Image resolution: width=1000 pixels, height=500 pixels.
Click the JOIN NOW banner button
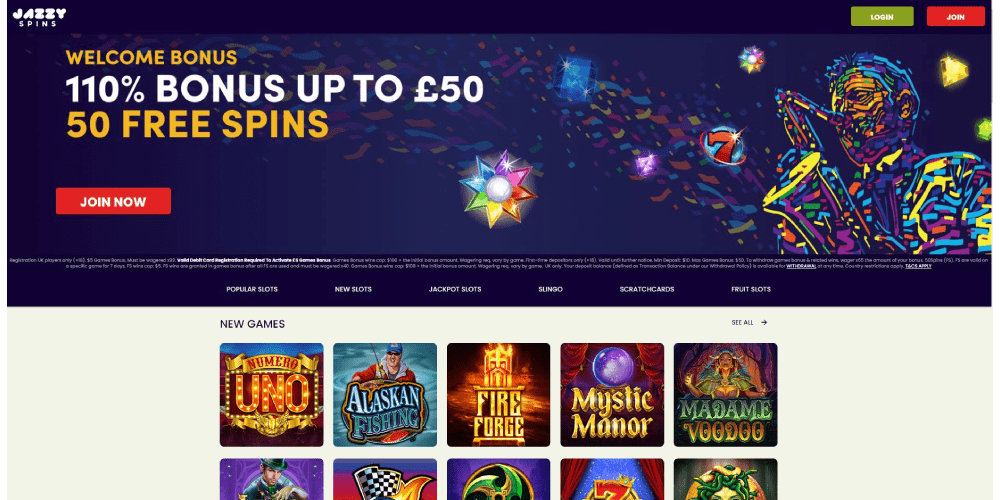(114, 202)
